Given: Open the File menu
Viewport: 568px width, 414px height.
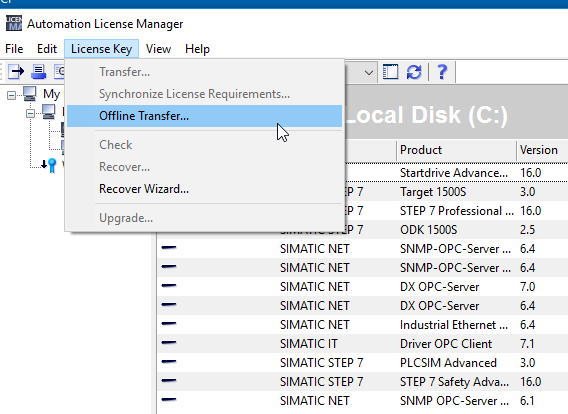Looking at the screenshot, I should [14, 49].
